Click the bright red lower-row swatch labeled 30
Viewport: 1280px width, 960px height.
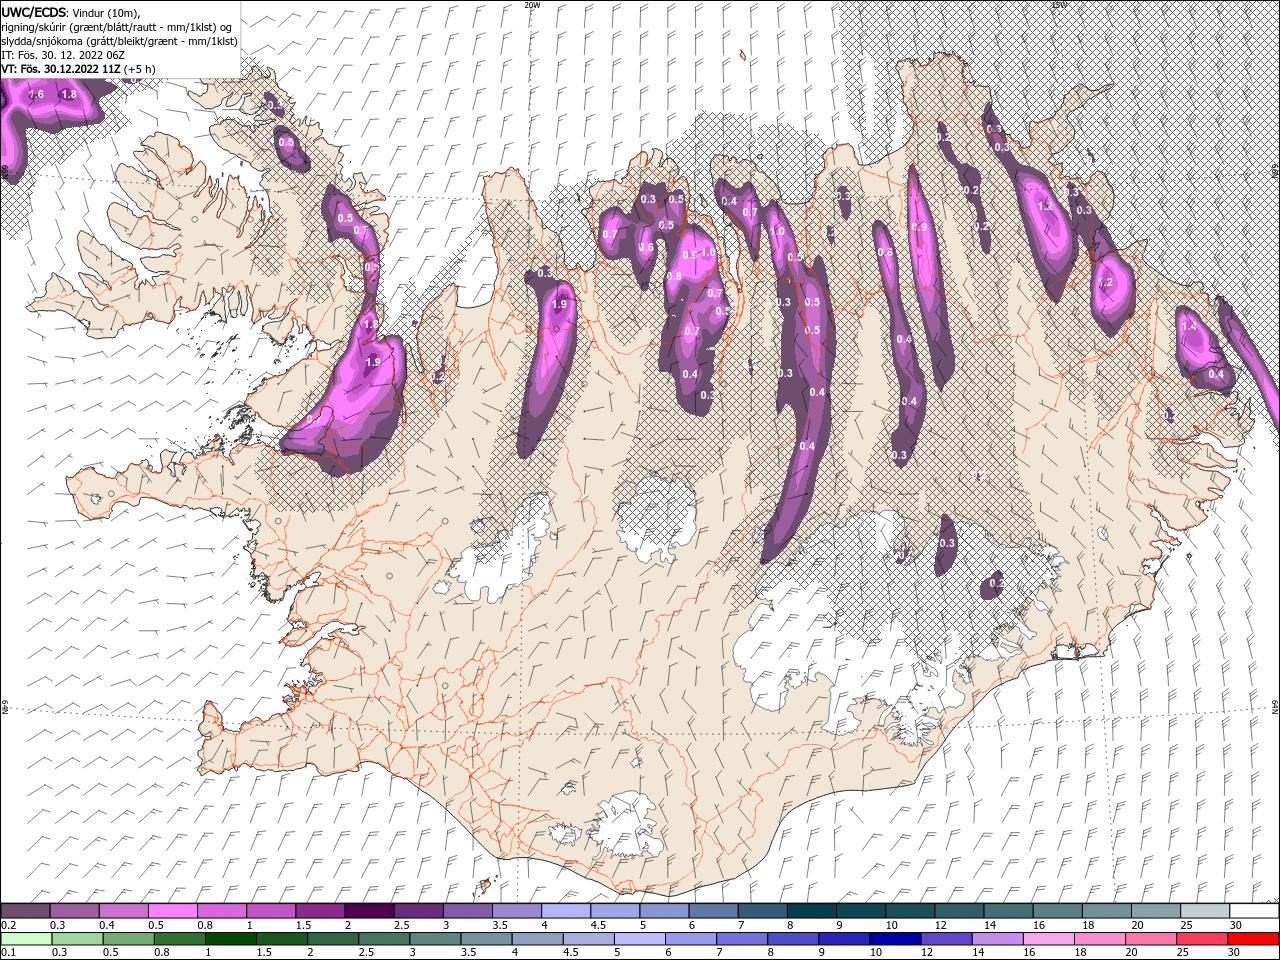[x=1254, y=939]
